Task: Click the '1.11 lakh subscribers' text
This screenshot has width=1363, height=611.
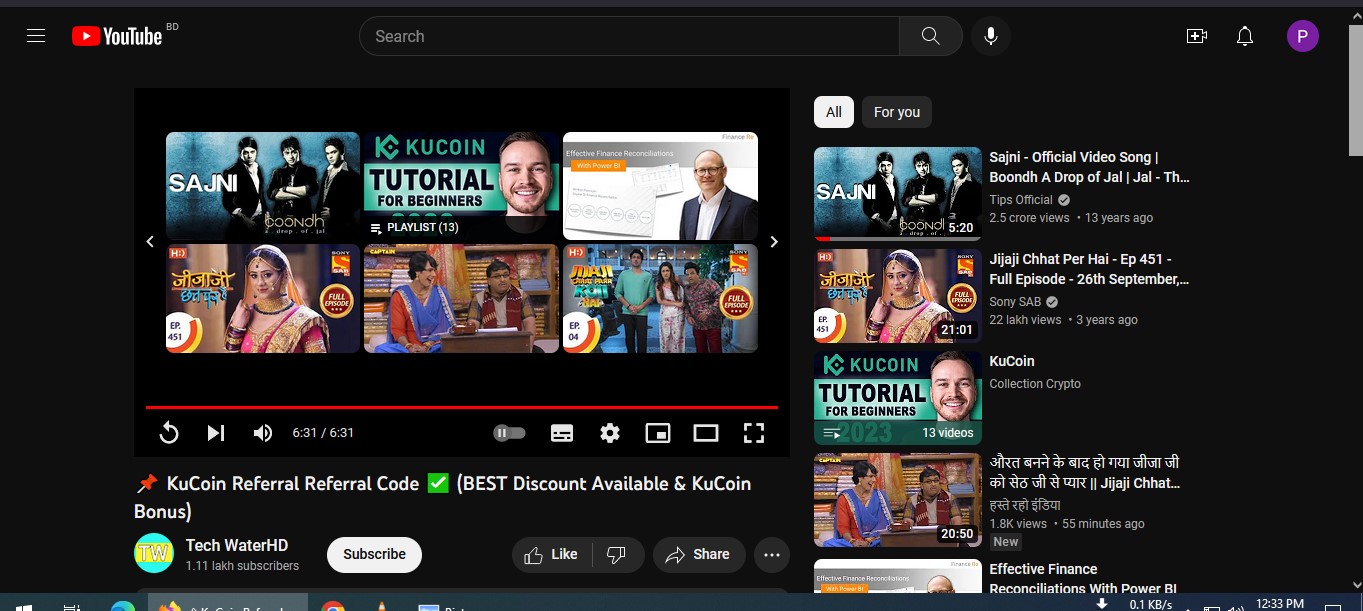Action: (242, 566)
